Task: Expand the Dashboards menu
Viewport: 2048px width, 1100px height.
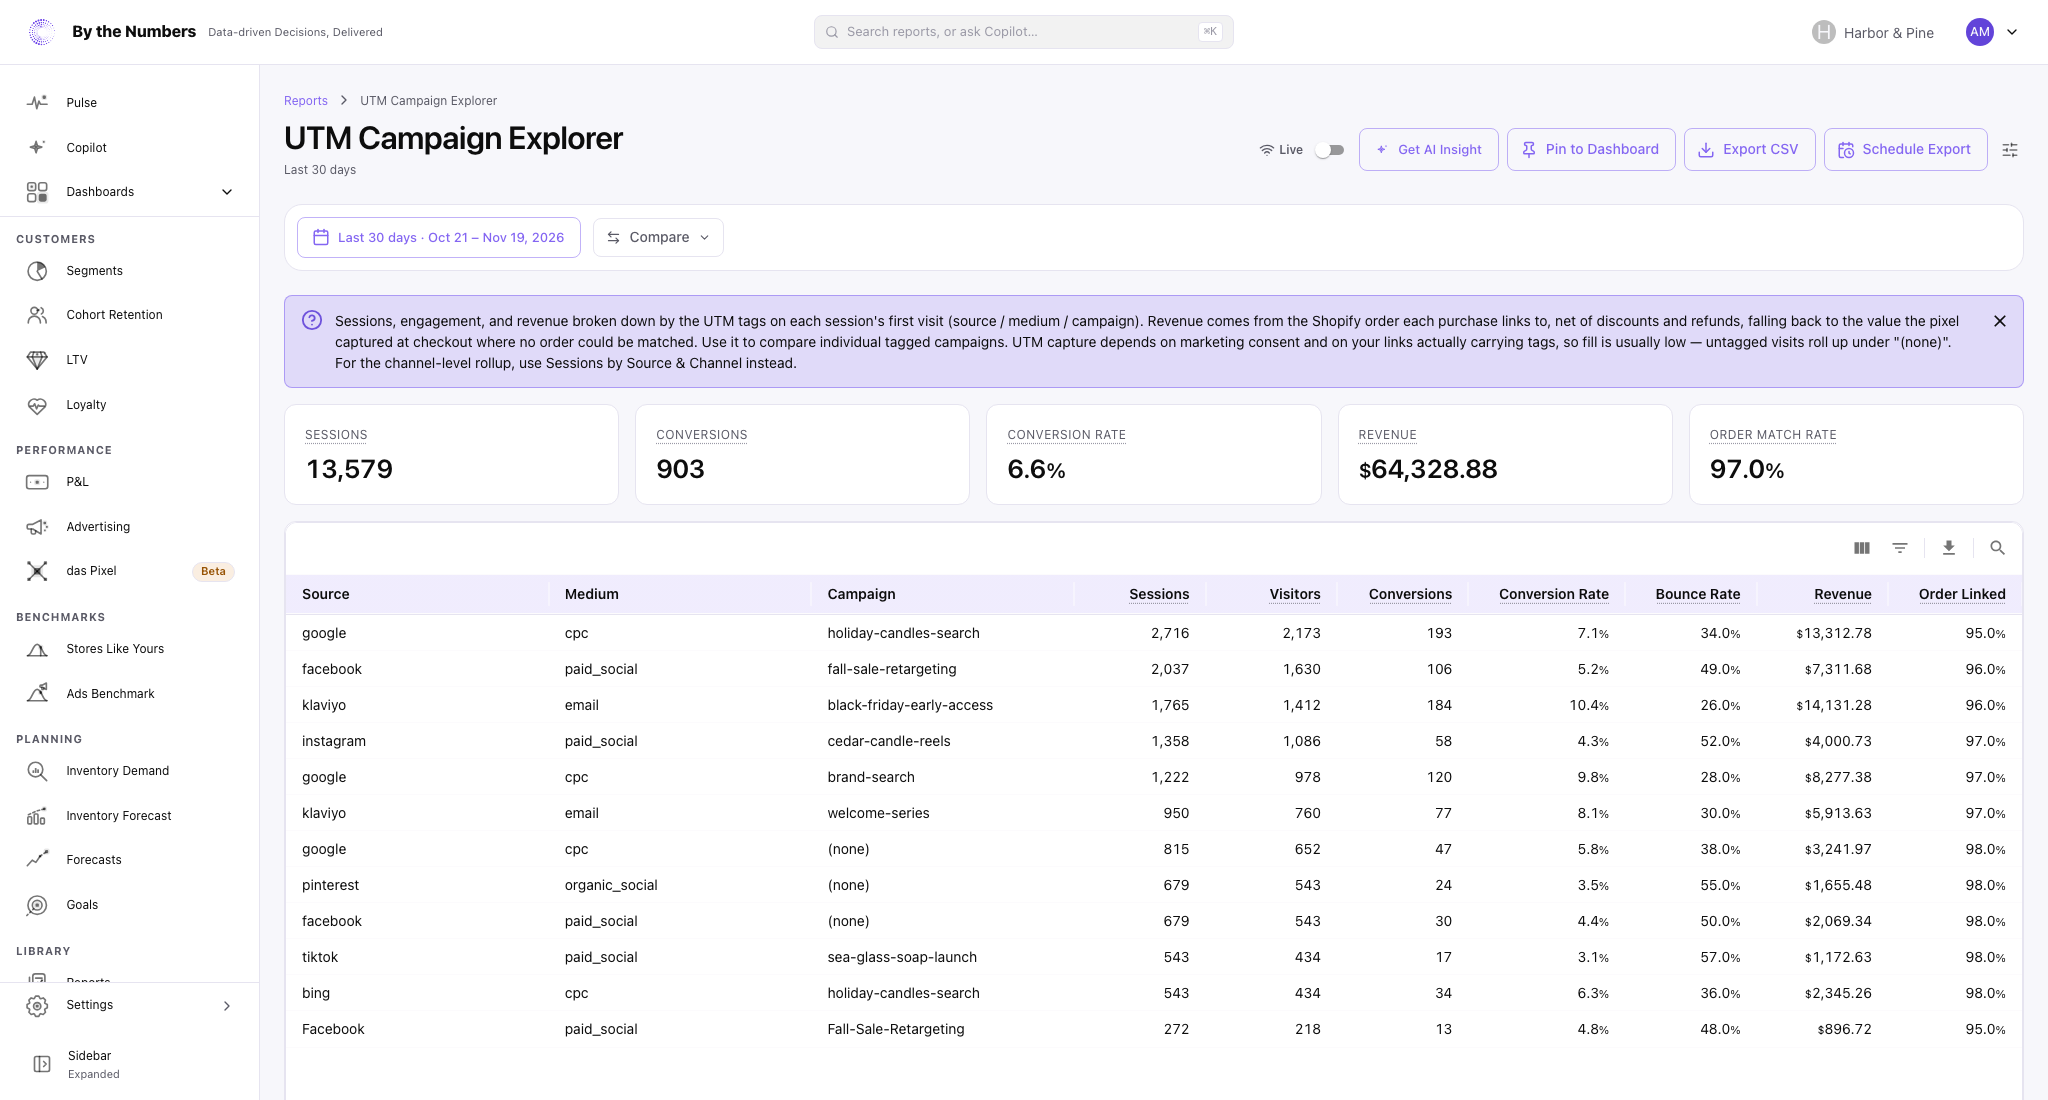Action: click(x=130, y=192)
